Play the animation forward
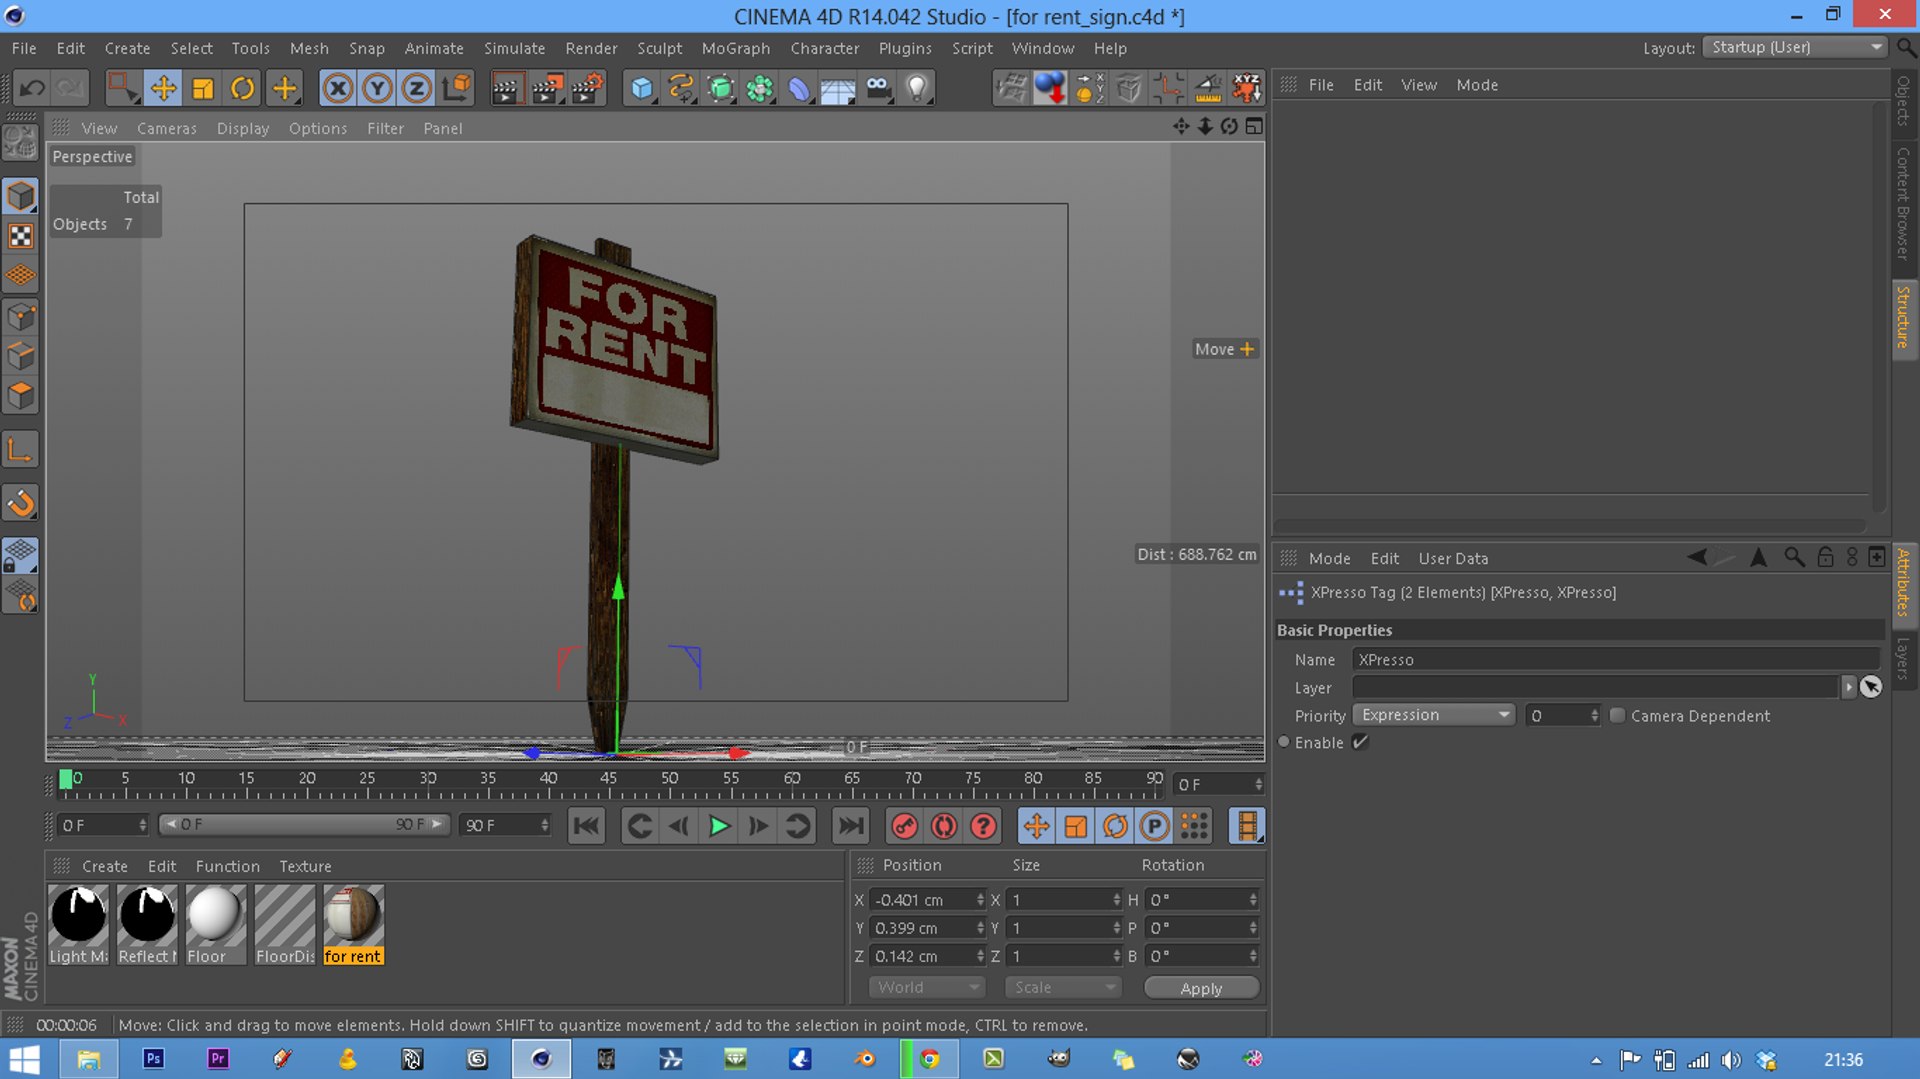Screen dimensions: 1920x1079 tap(719, 826)
